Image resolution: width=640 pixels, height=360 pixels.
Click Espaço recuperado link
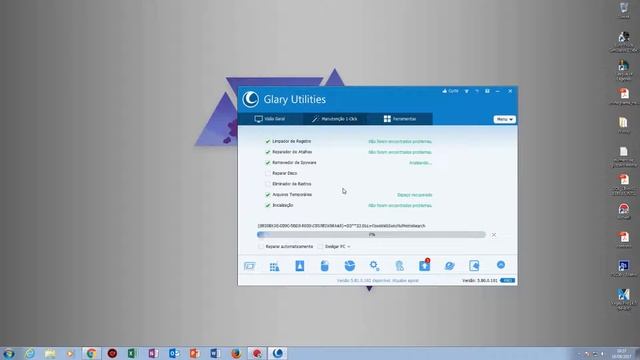pyautogui.click(x=414, y=195)
